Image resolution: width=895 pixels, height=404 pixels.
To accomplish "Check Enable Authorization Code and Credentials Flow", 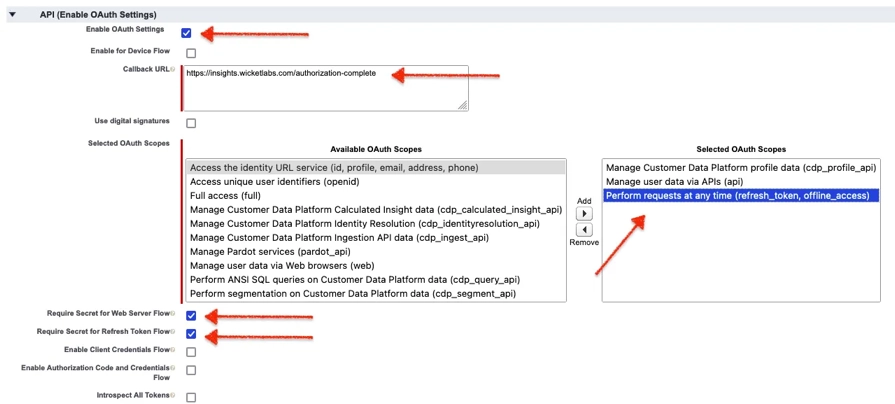I will point(191,371).
